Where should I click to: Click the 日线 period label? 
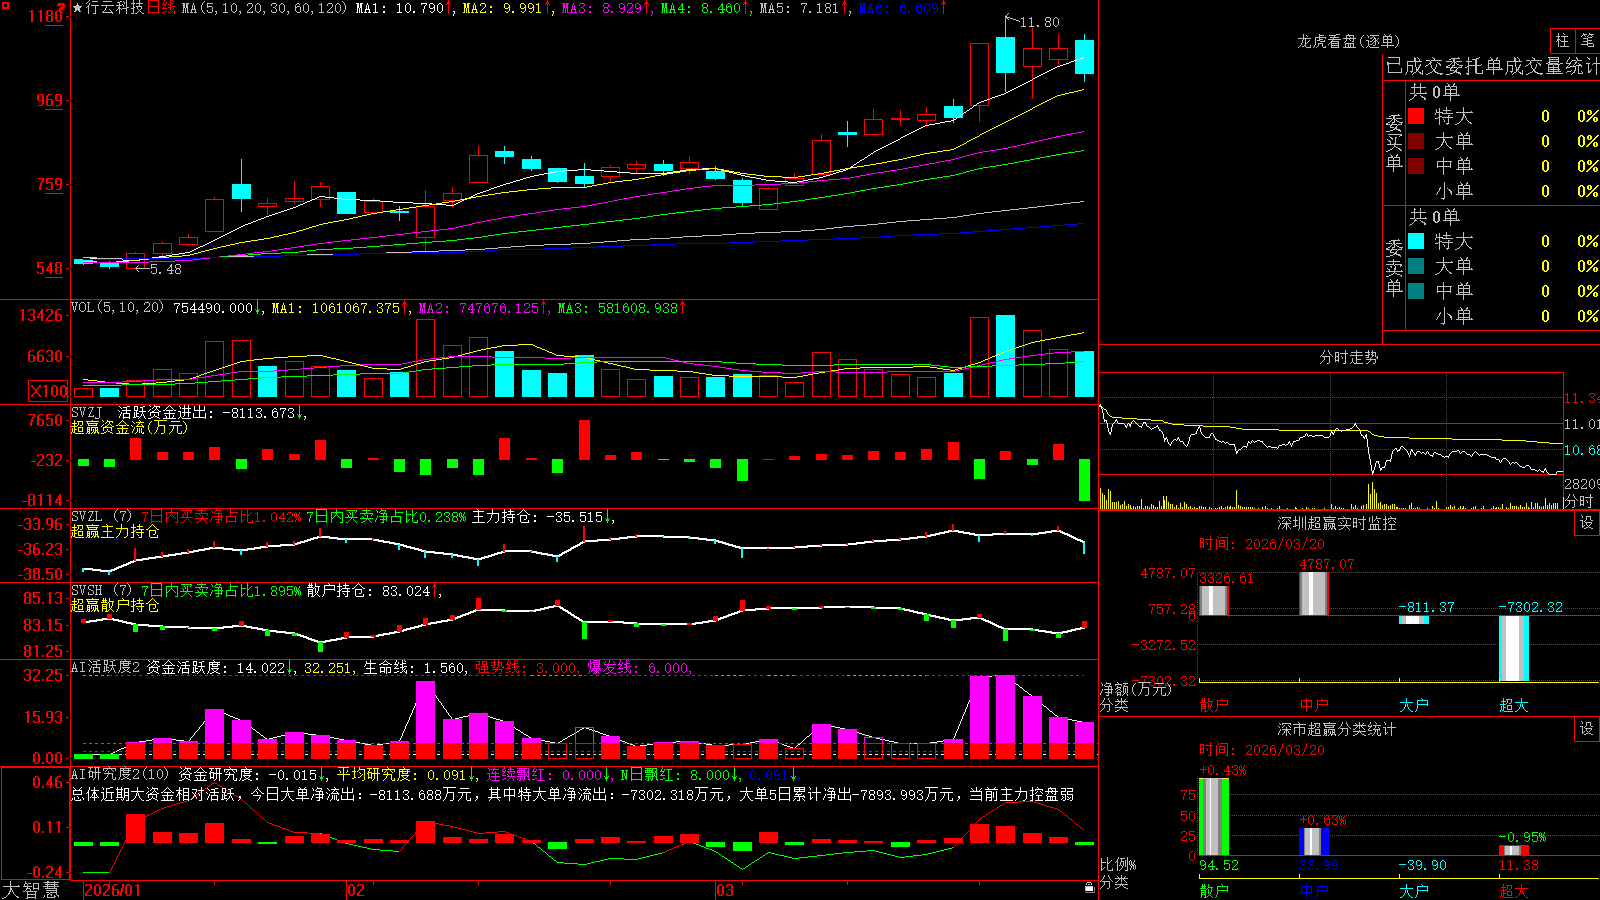coord(161,8)
